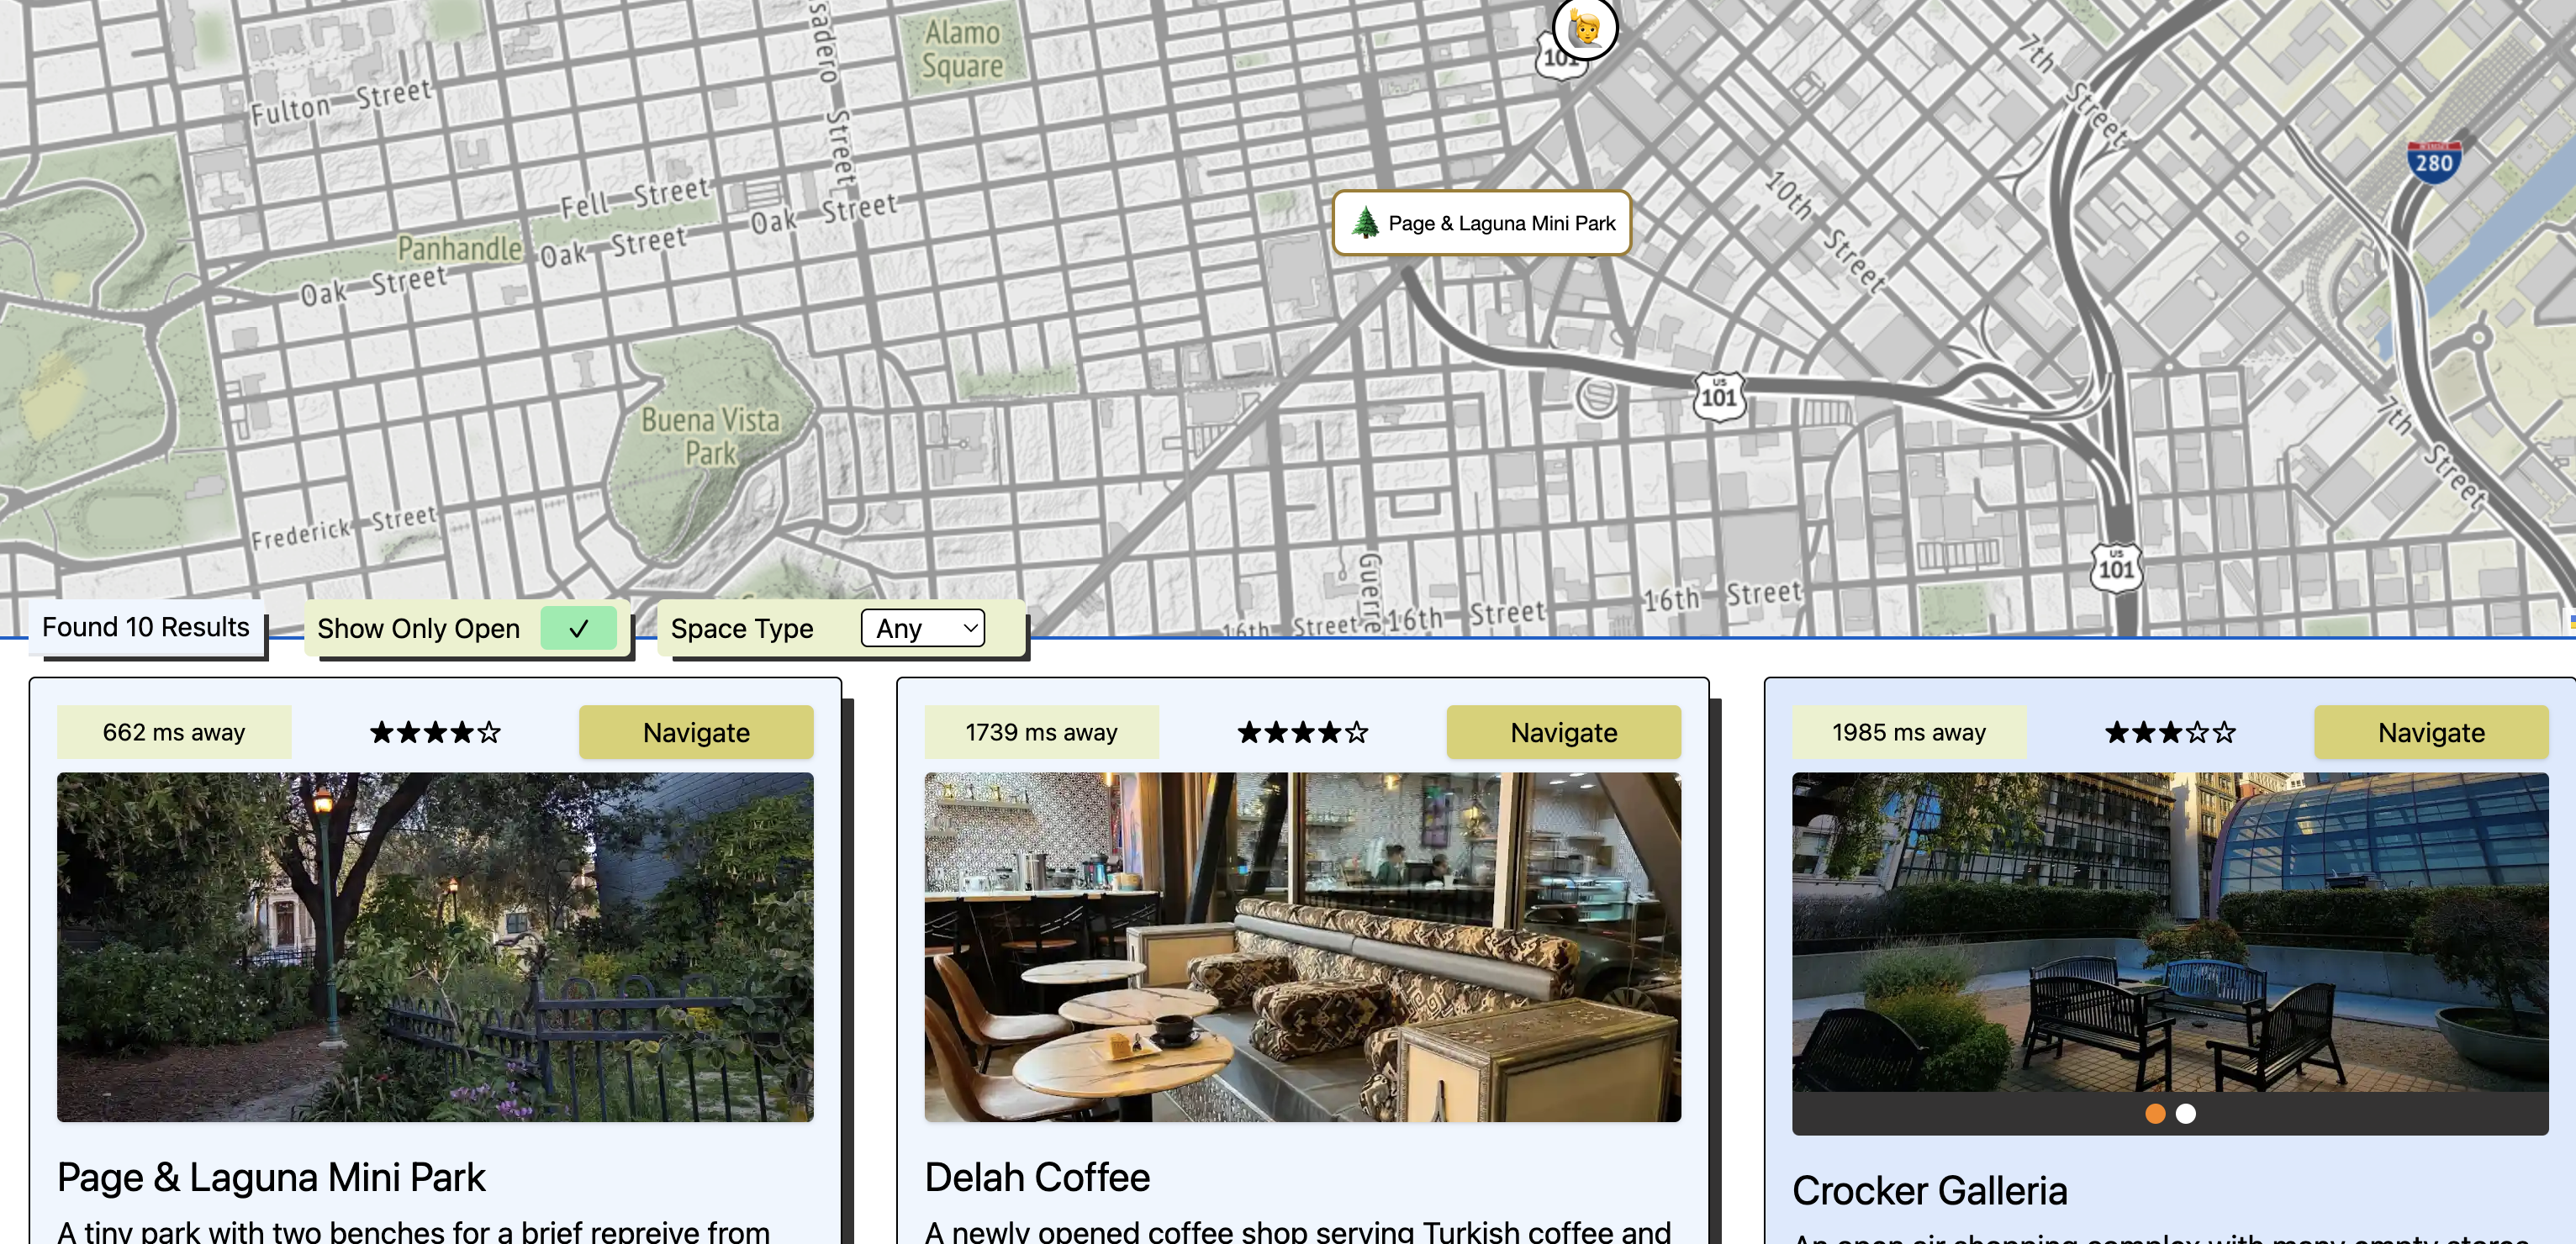Open the Delah Coffee interior photo

tap(1302, 946)
